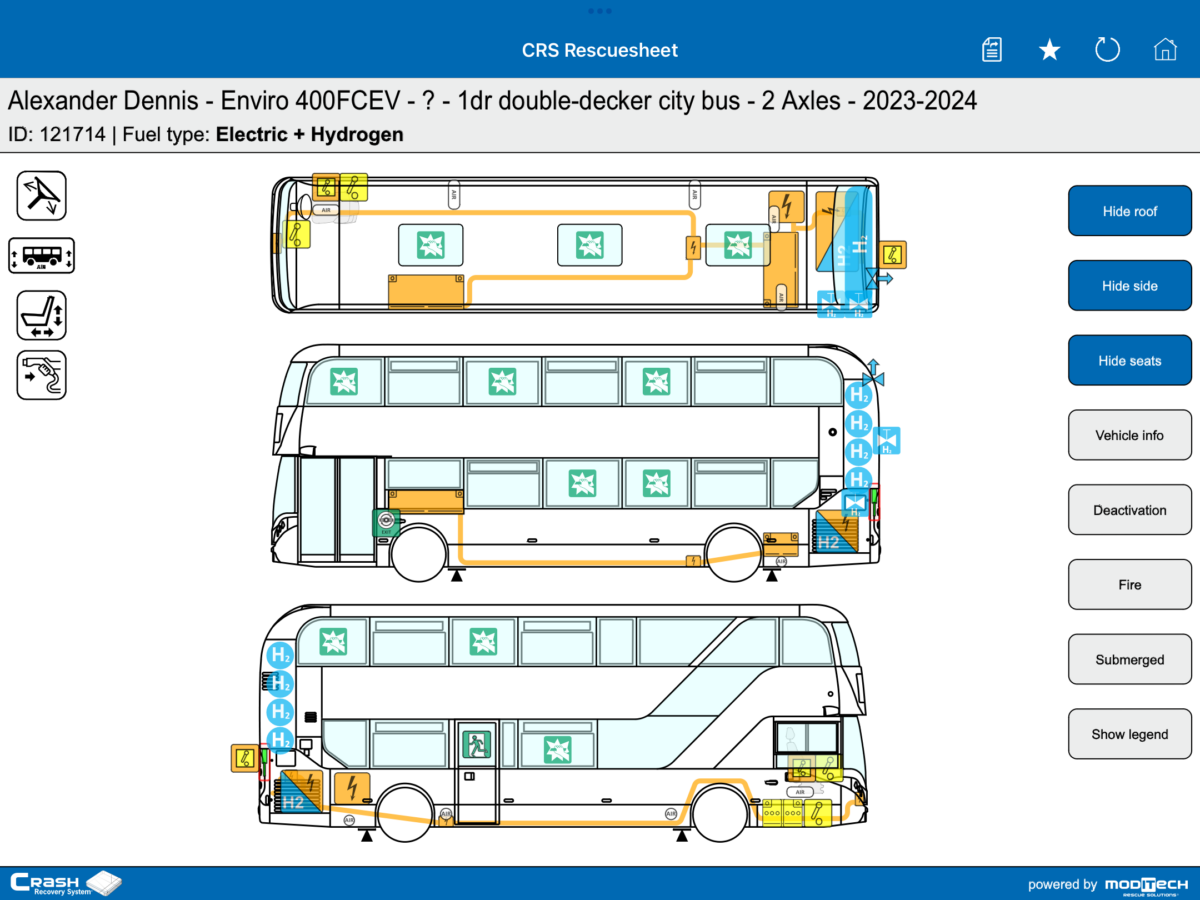This screenshot has width=1200, height=900.
Task: Open the Deactivation instructions
Action: tap(1130, 510)
